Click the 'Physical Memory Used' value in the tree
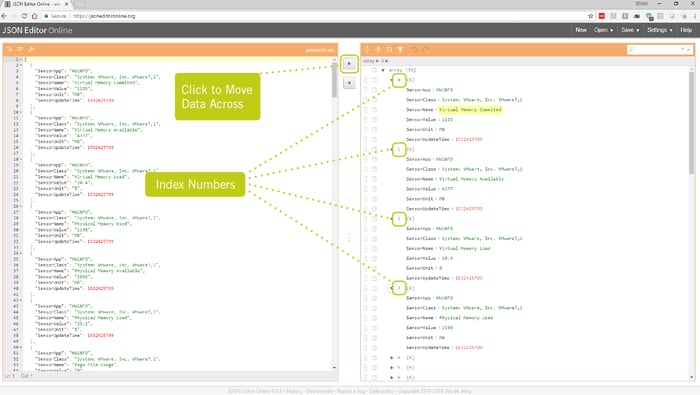 point(466,318)
